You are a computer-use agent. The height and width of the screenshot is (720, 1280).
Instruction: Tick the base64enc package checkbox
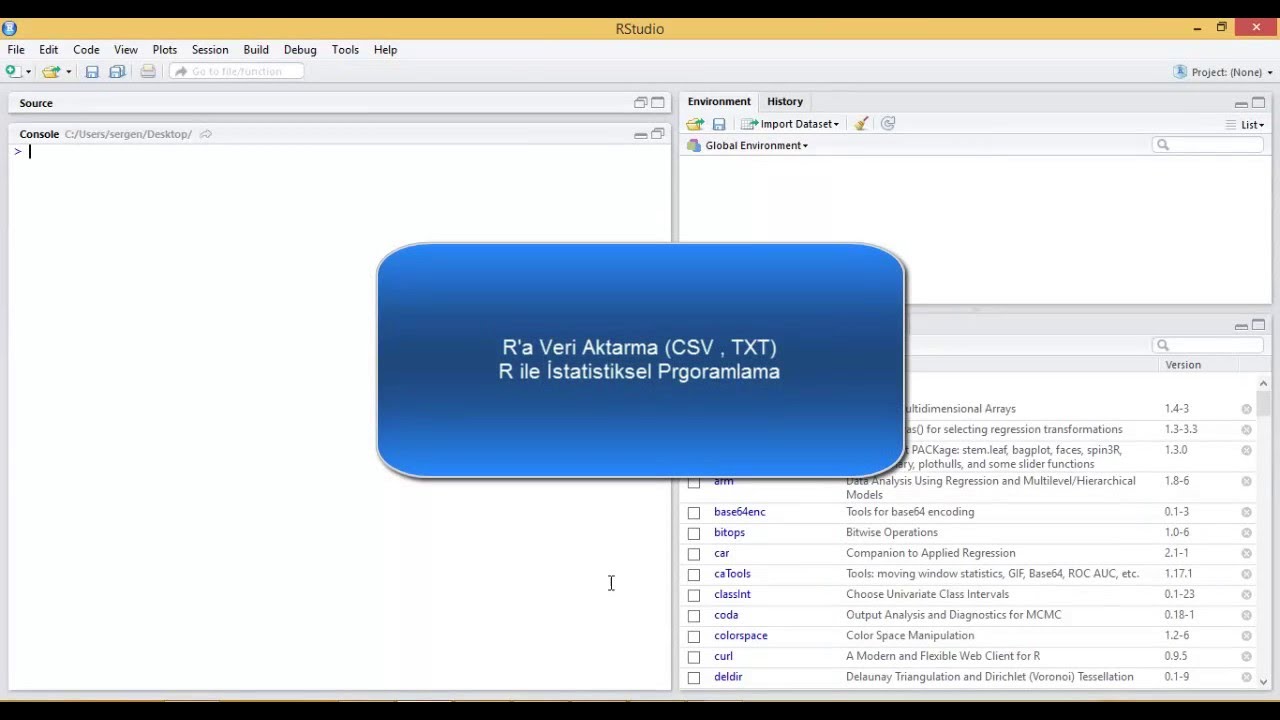(694, 512)
